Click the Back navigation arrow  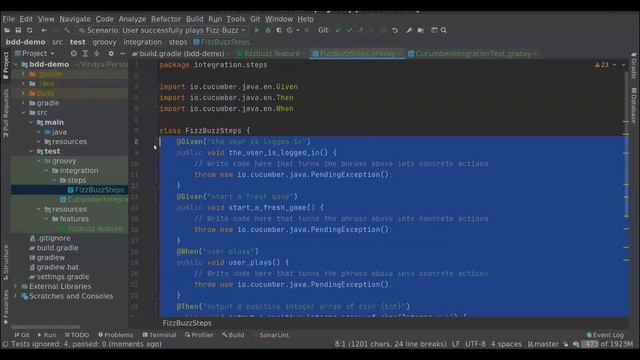pos(44,30)
